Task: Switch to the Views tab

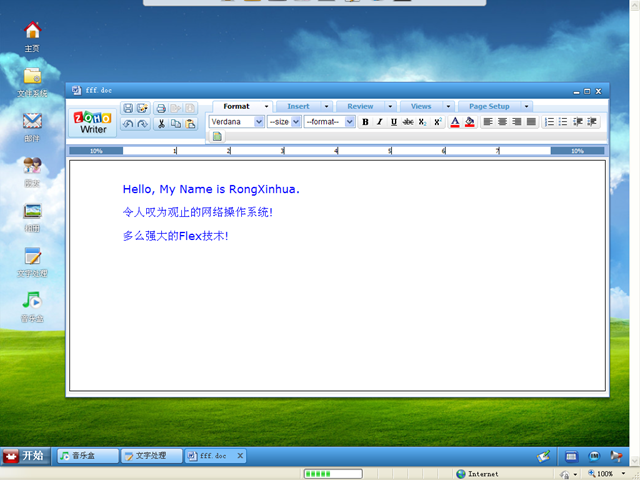Action: pyautogui.click(x=421, y=106)
